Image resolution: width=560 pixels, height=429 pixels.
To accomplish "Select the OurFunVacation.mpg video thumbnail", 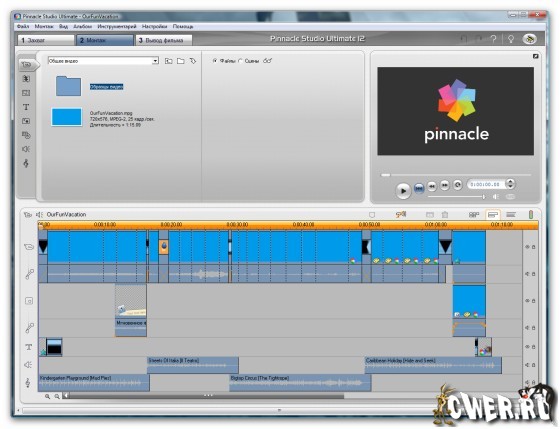I will click(67, 117).
